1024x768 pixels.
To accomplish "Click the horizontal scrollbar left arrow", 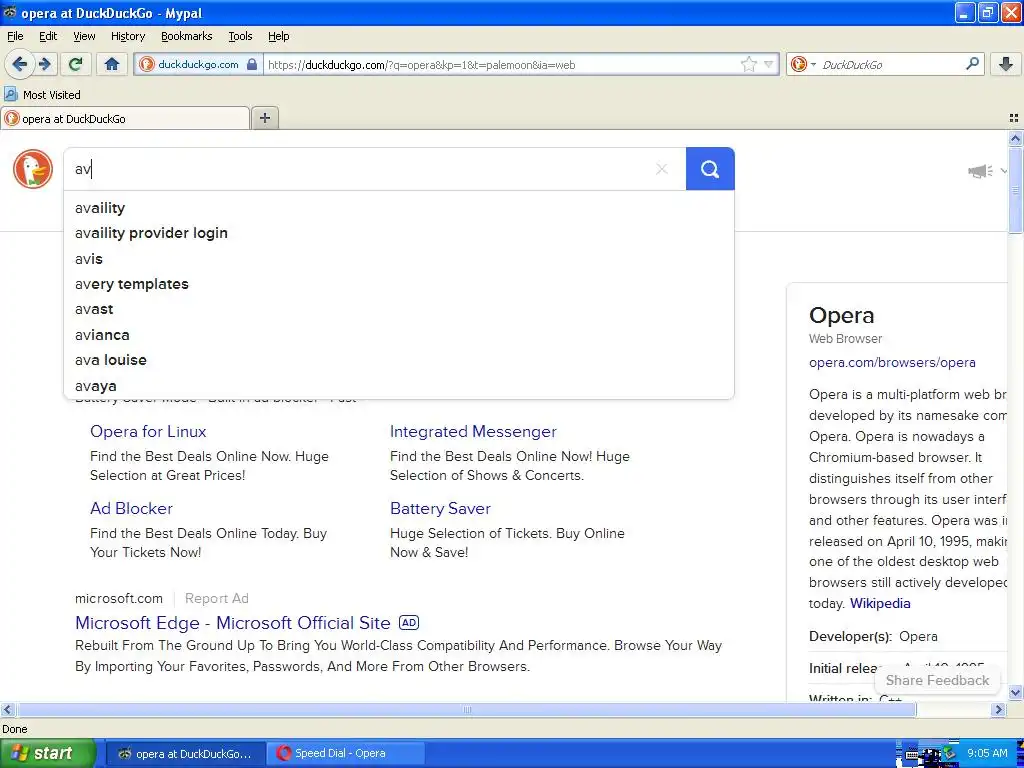I will tap(7, 709).
